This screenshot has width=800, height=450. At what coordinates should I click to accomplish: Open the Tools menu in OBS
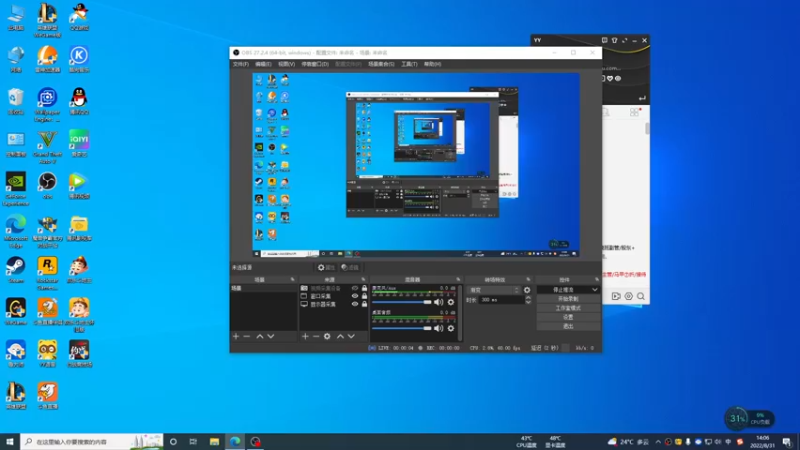(409, 64)
